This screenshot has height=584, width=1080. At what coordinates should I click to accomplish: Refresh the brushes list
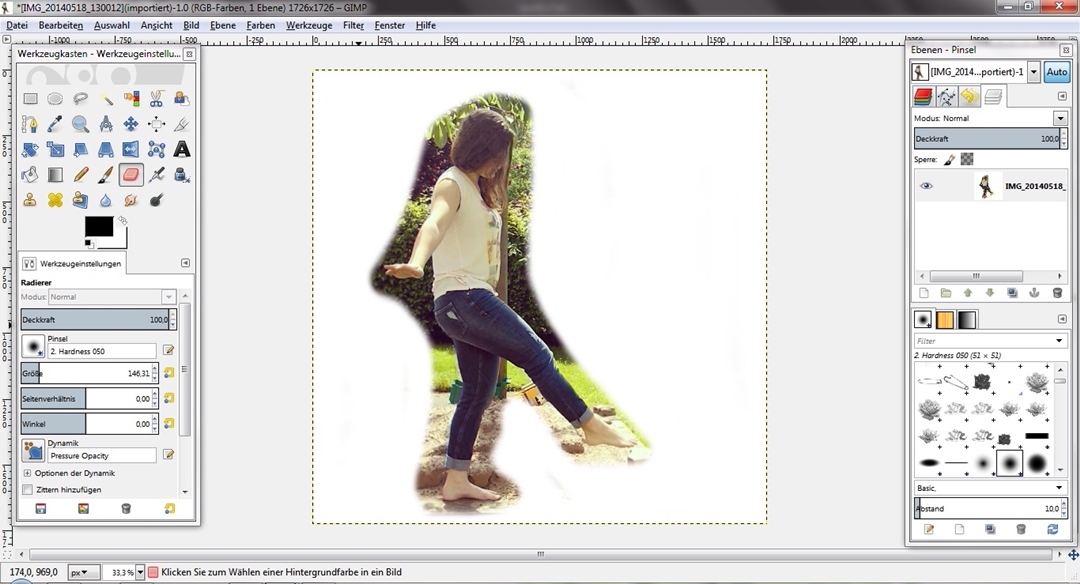(1052, 529)
